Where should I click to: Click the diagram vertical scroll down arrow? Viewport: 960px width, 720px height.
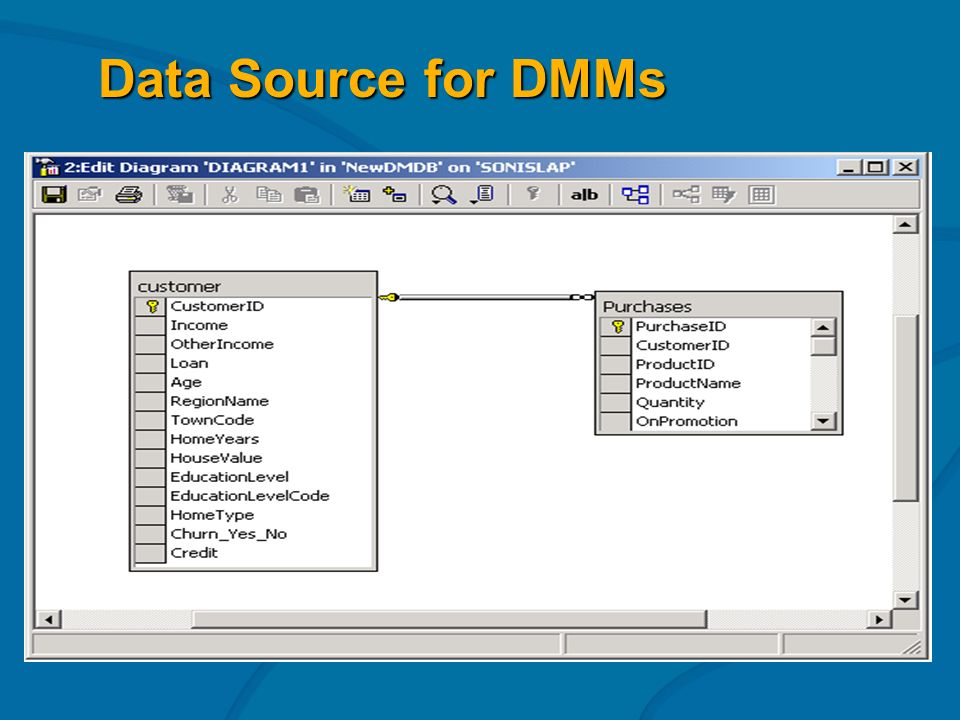tap(905, 600)
